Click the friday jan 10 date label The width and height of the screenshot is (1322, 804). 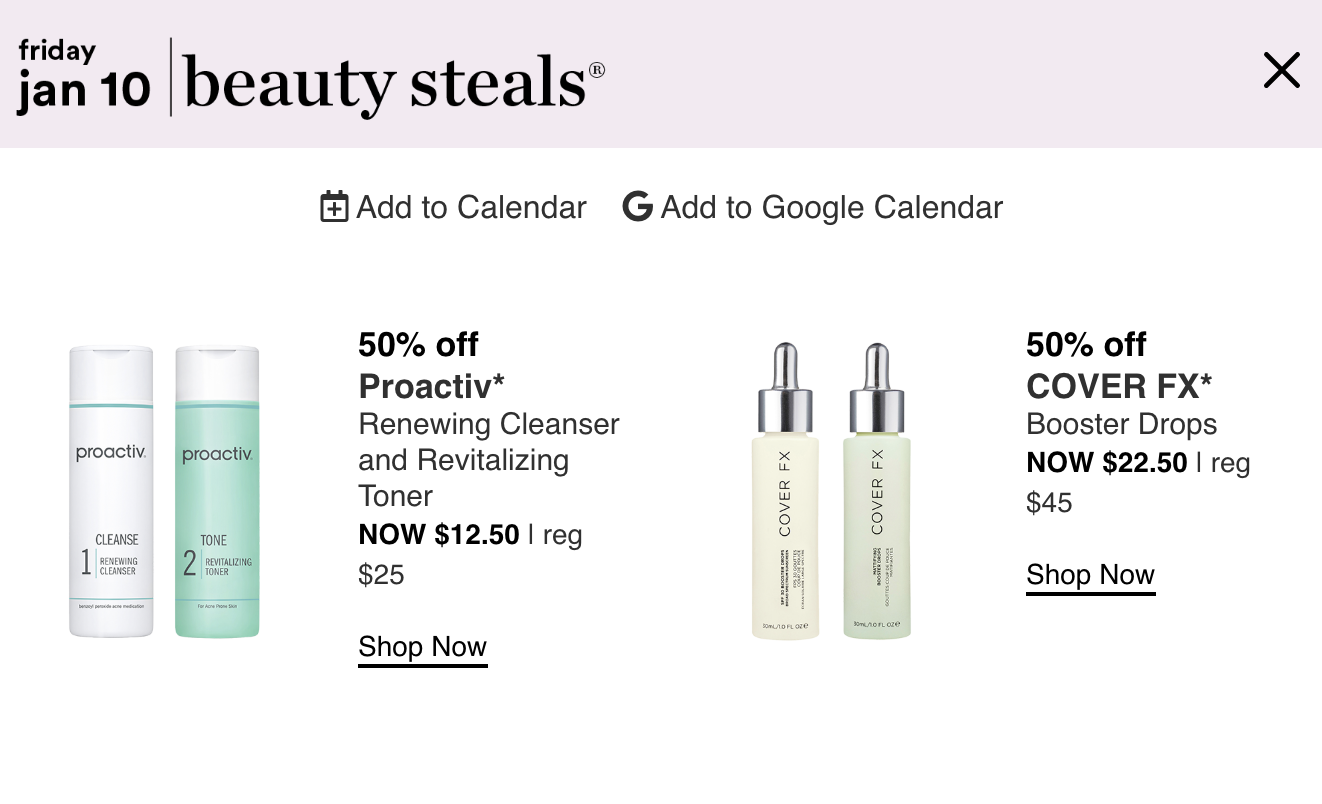coord(84,76)
